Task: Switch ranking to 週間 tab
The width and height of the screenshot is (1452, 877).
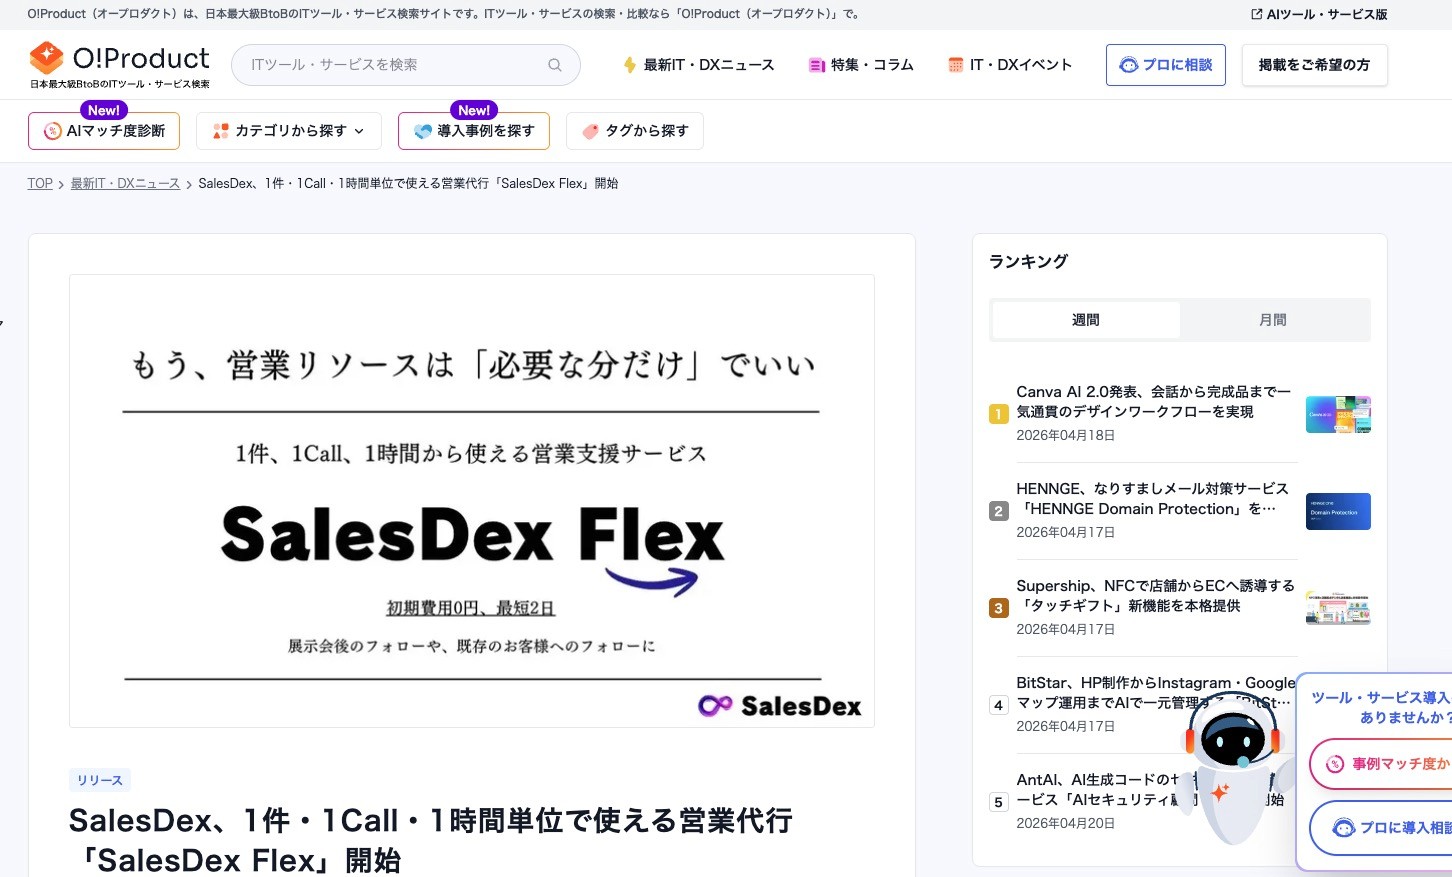Action: tap(1086, 320)
